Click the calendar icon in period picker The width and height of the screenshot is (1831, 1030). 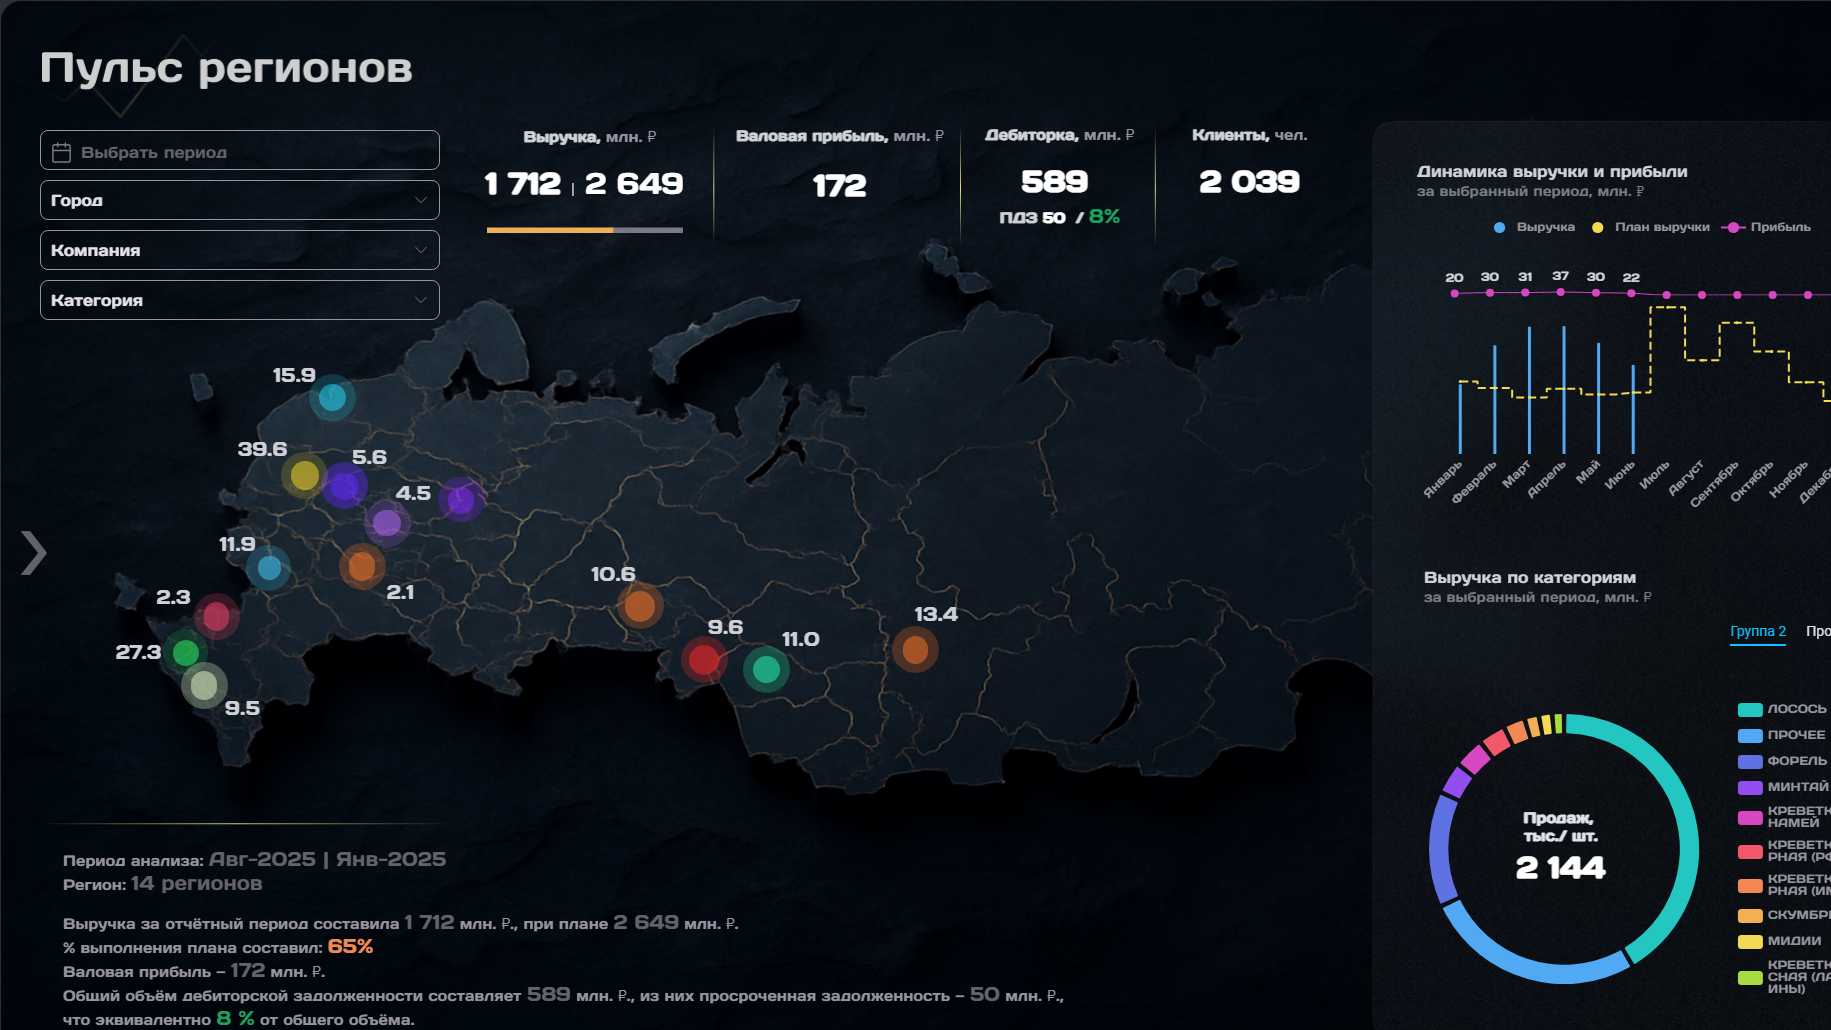[x=61, y=152]
